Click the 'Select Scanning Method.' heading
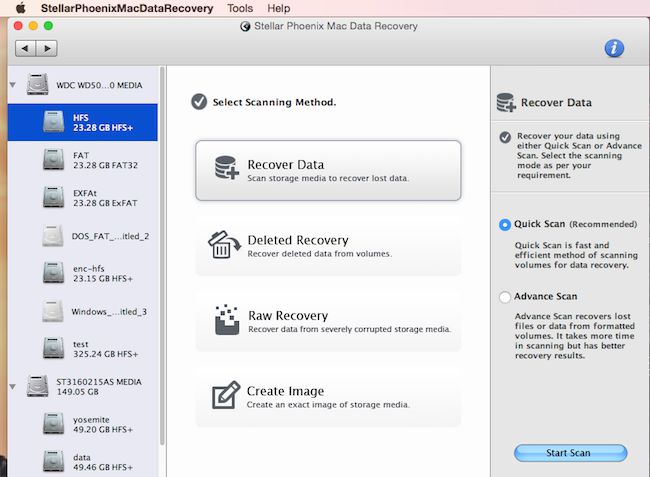This screenshot has width=650, height=477. click(x=274, y=102)
